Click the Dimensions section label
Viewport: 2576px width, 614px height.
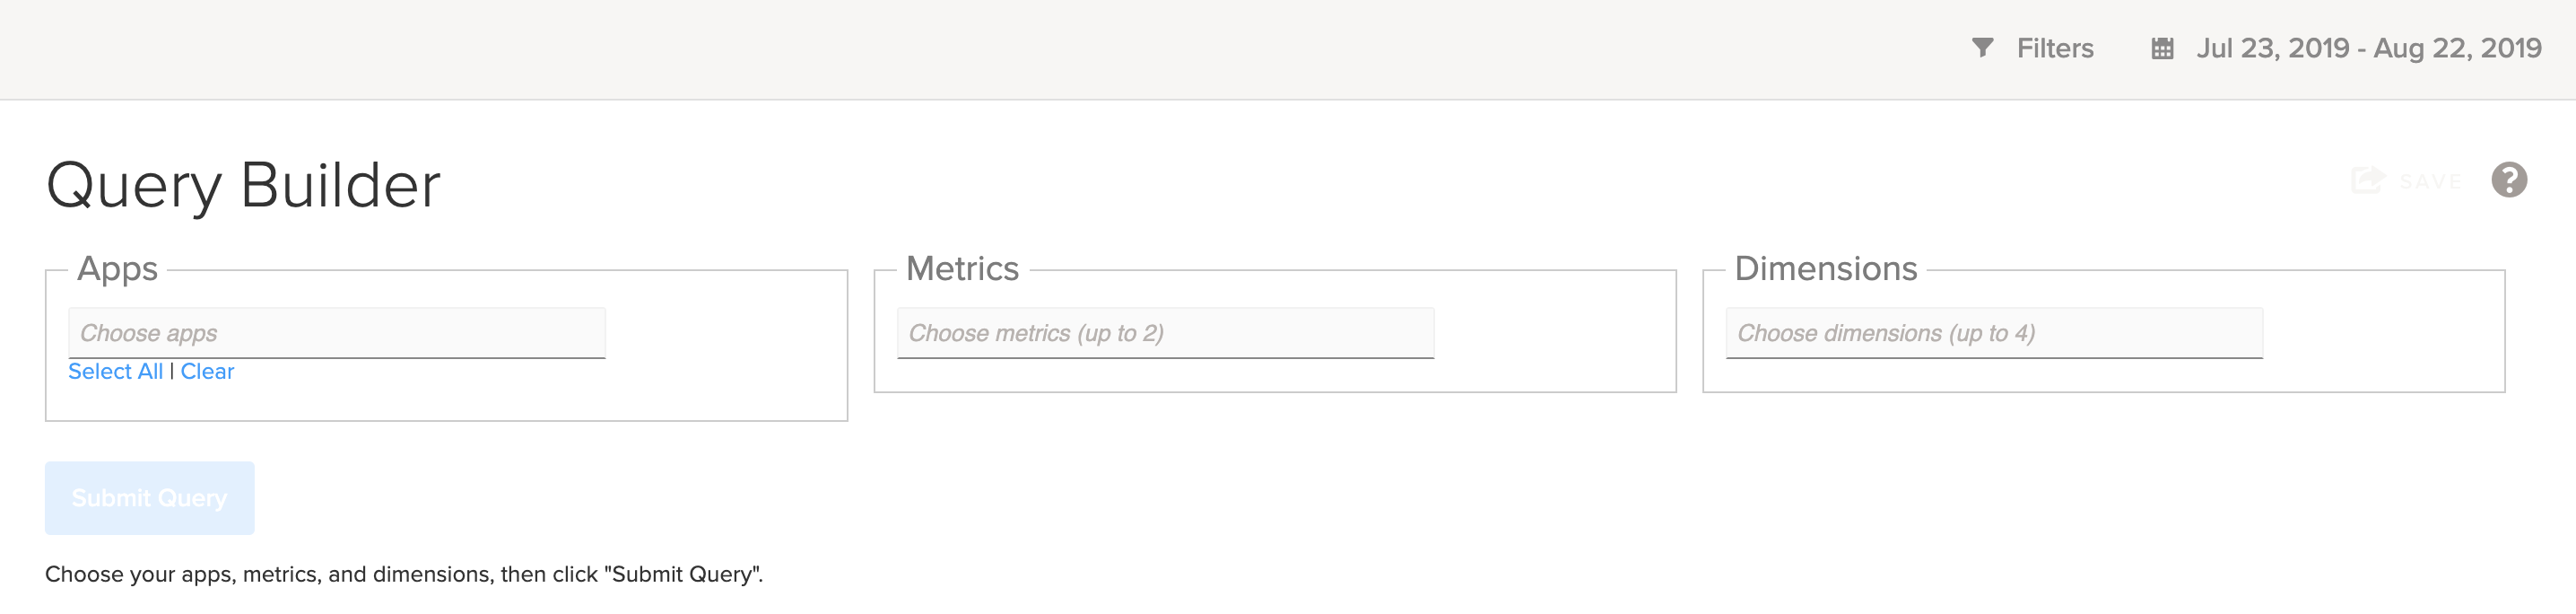pyautogui.click(x=1825, y=269)
